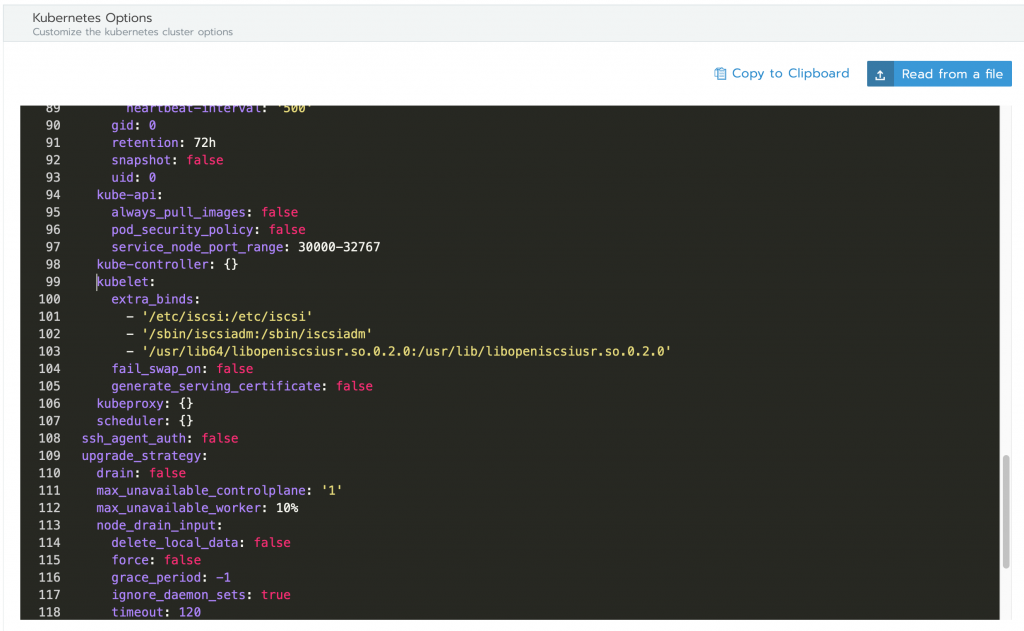Click the 'uid: 0' line
Screen dimensions: 1024x631
pyautogui.click(x=134, y=178)
